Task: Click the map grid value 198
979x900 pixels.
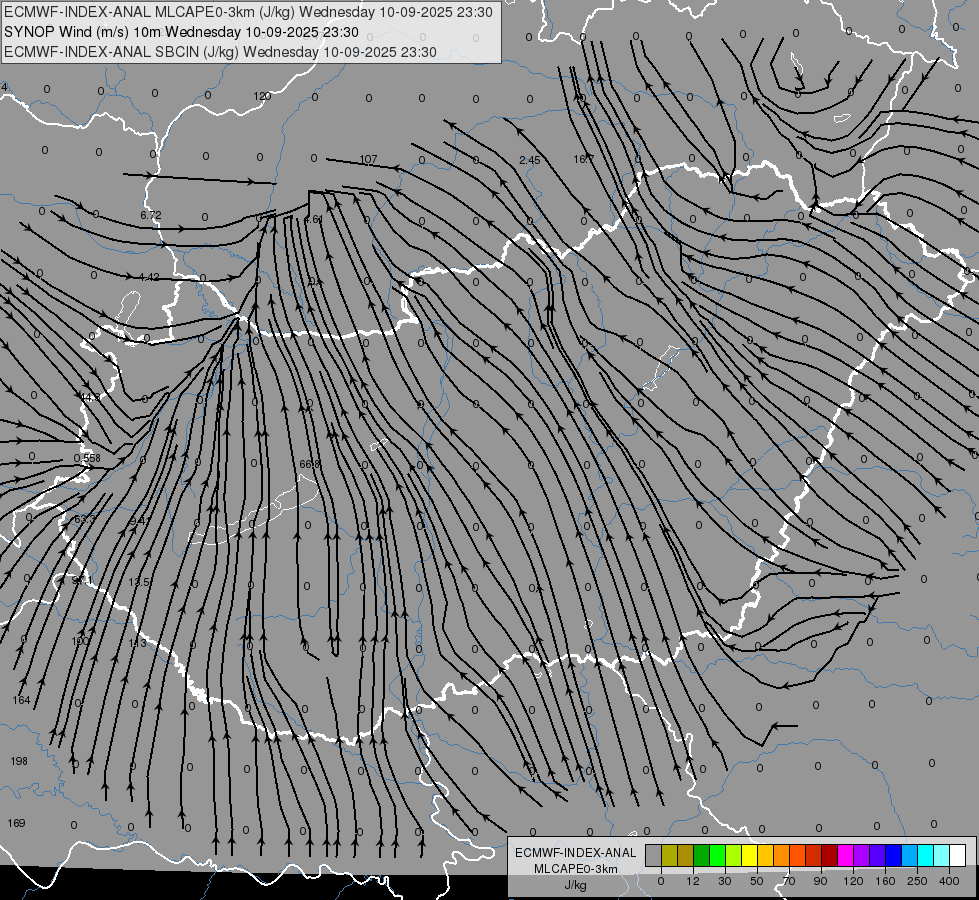Action: [x=19, y=761]
